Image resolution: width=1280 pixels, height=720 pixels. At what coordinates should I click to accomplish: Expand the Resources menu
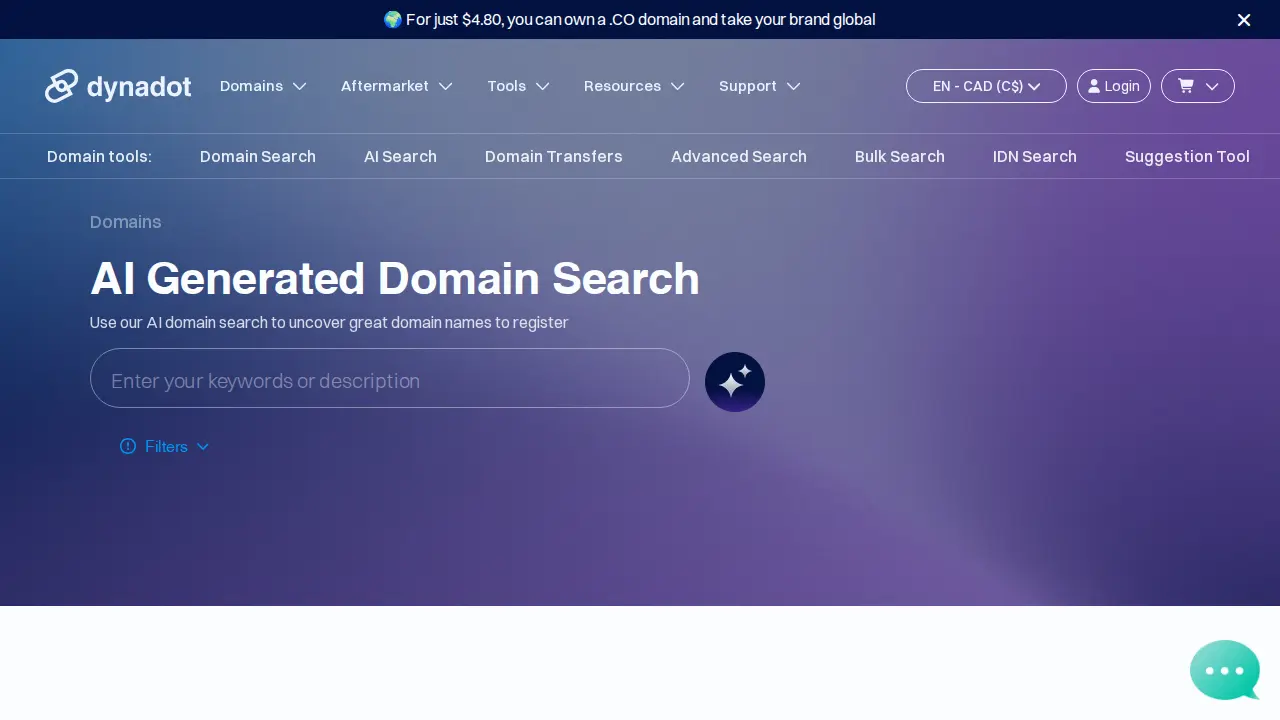coord(634,86)
